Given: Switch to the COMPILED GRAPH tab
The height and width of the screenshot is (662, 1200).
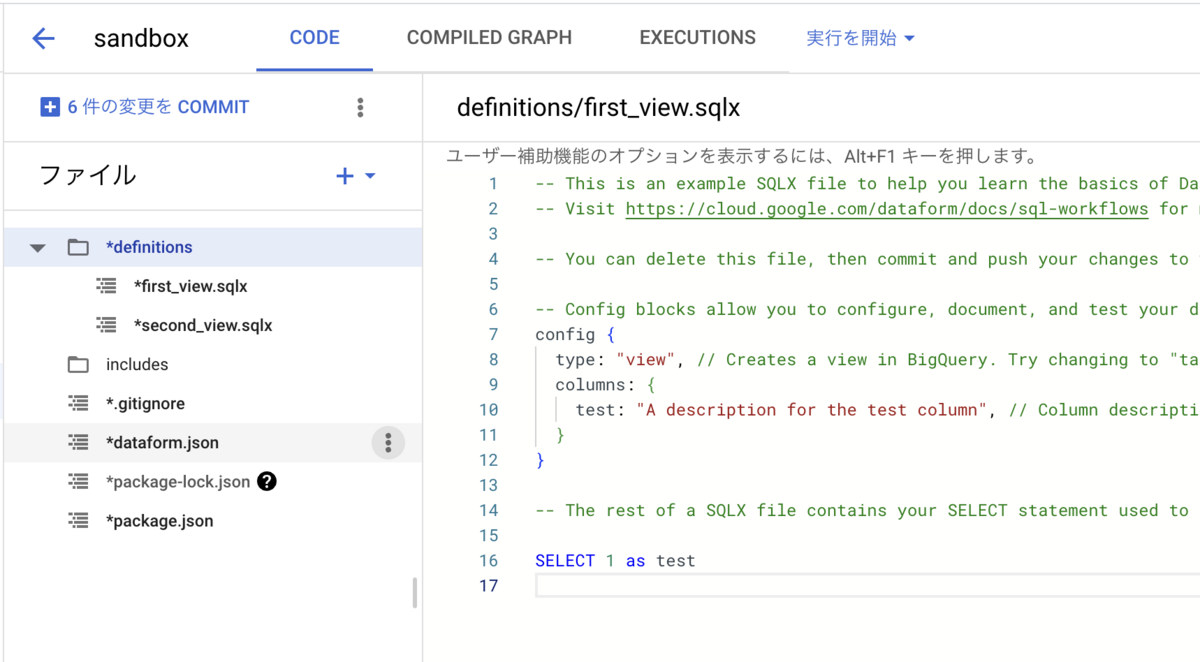Looking at the screenshot, I should pos(489,38).
